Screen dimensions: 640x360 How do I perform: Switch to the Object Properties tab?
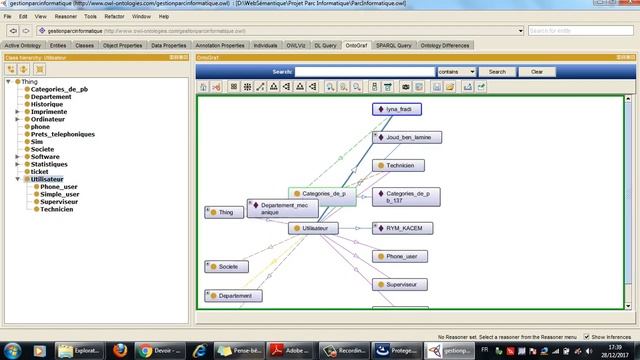coord(122,45)
